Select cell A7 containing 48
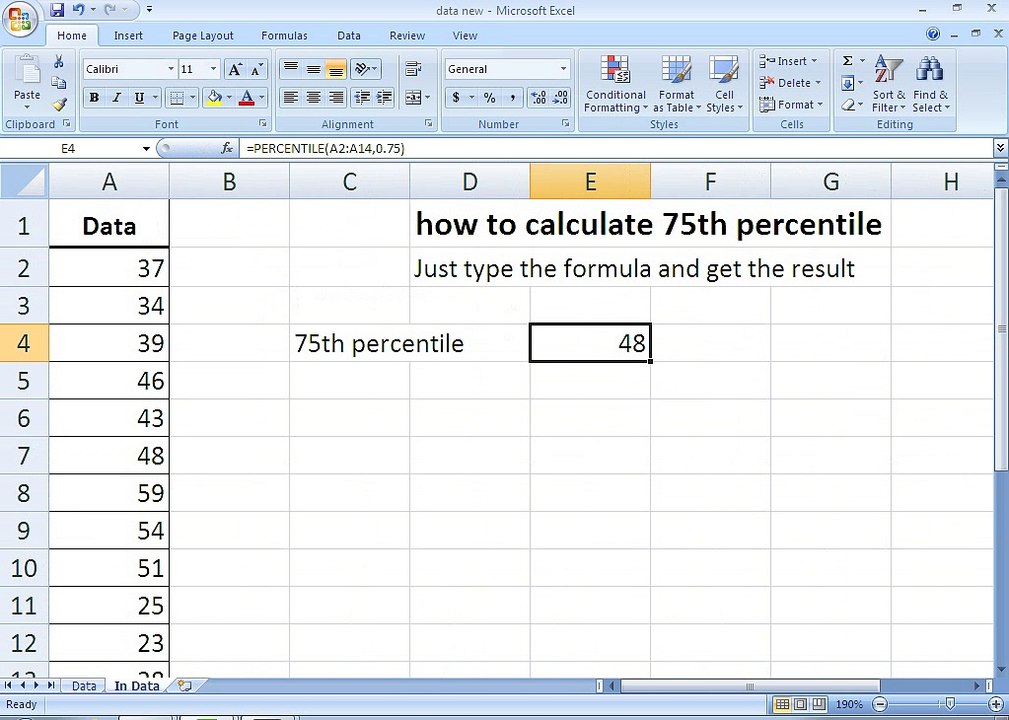Viewport: 1009px width, 720px height. point(109,456)
